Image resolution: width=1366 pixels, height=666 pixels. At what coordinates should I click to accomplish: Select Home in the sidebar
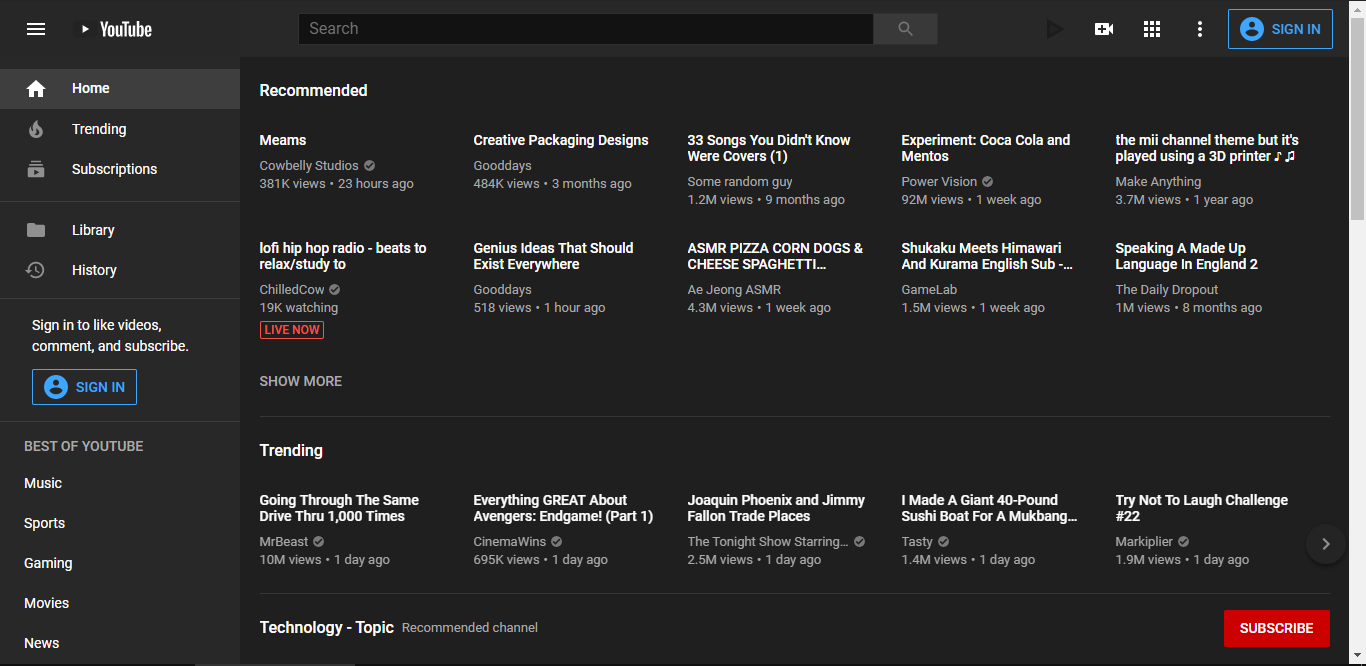pyautogui.click(x=120, y=89)
